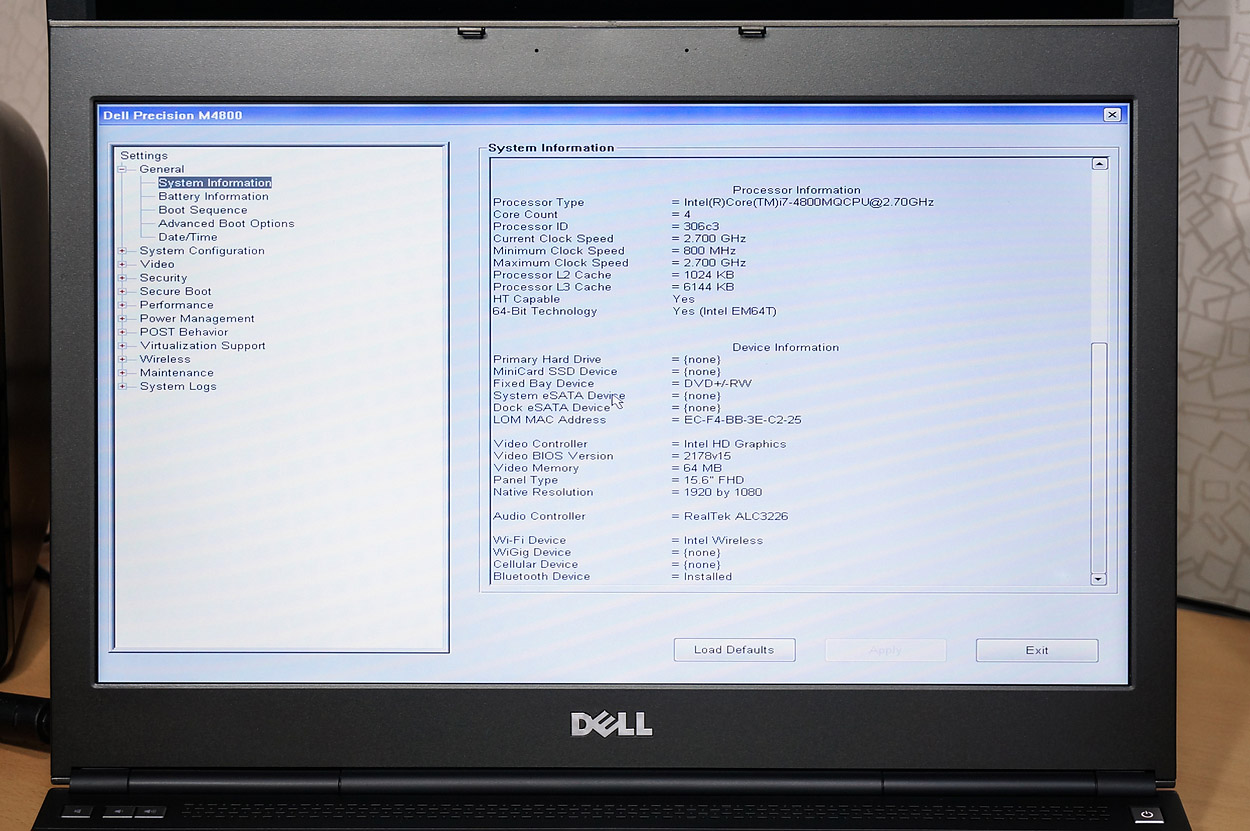This screenshot has height=831, width=1250.
Task: Click the plus box beside System Configuration
Action: point(123,251)
